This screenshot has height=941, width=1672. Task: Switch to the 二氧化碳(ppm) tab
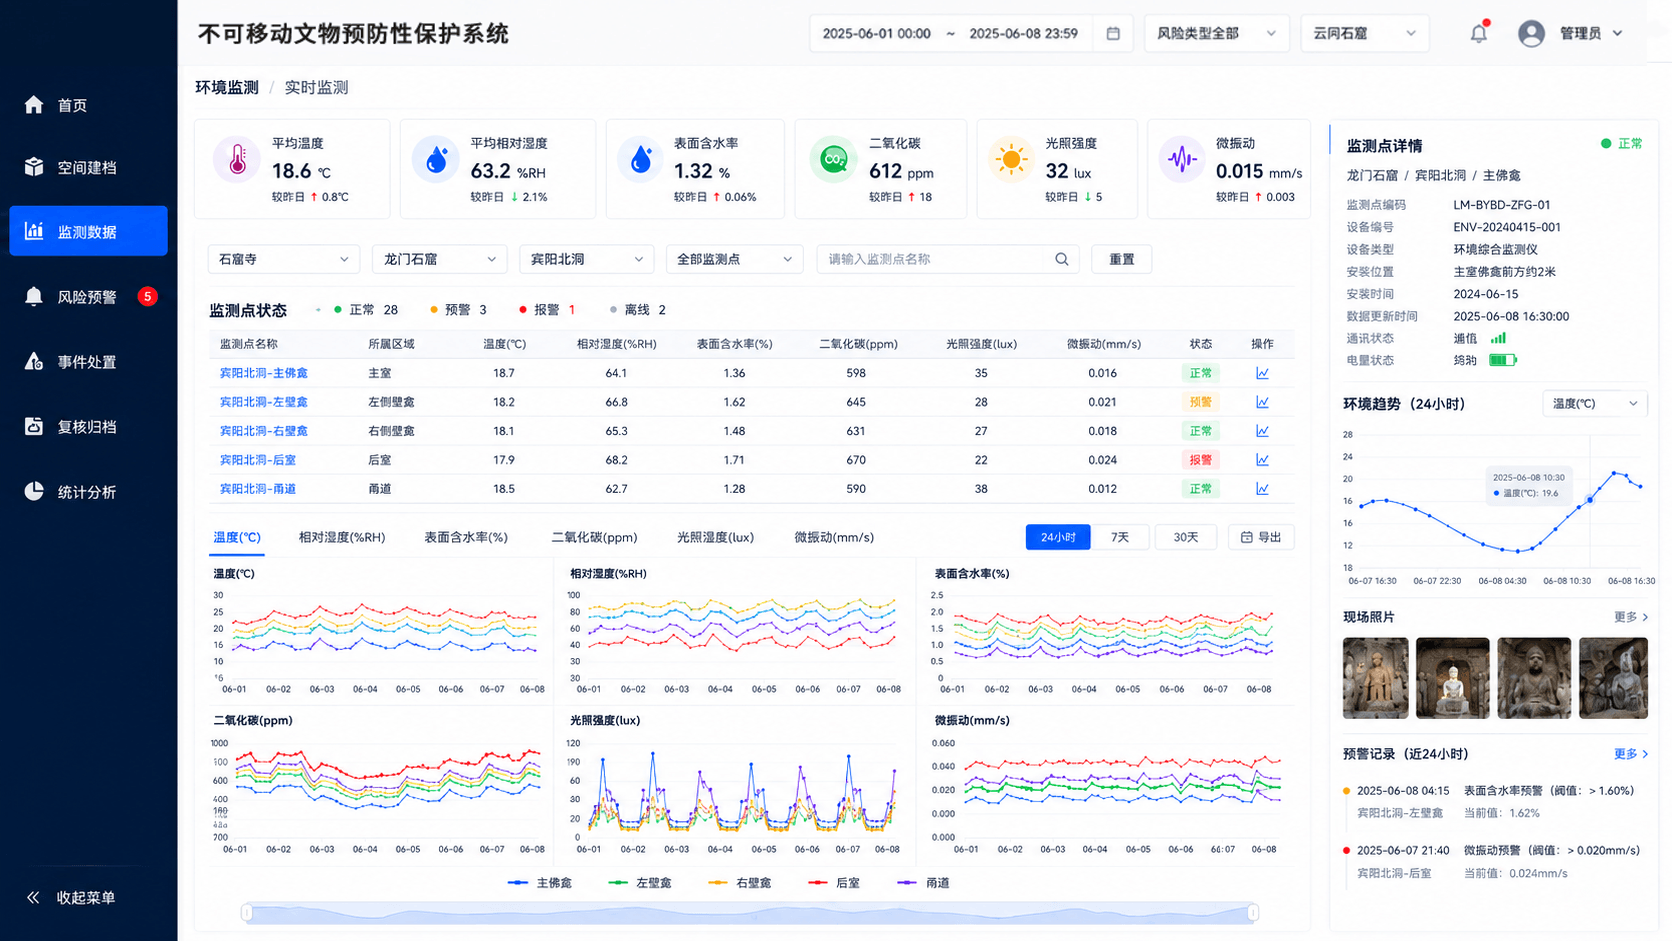[594, 537]
